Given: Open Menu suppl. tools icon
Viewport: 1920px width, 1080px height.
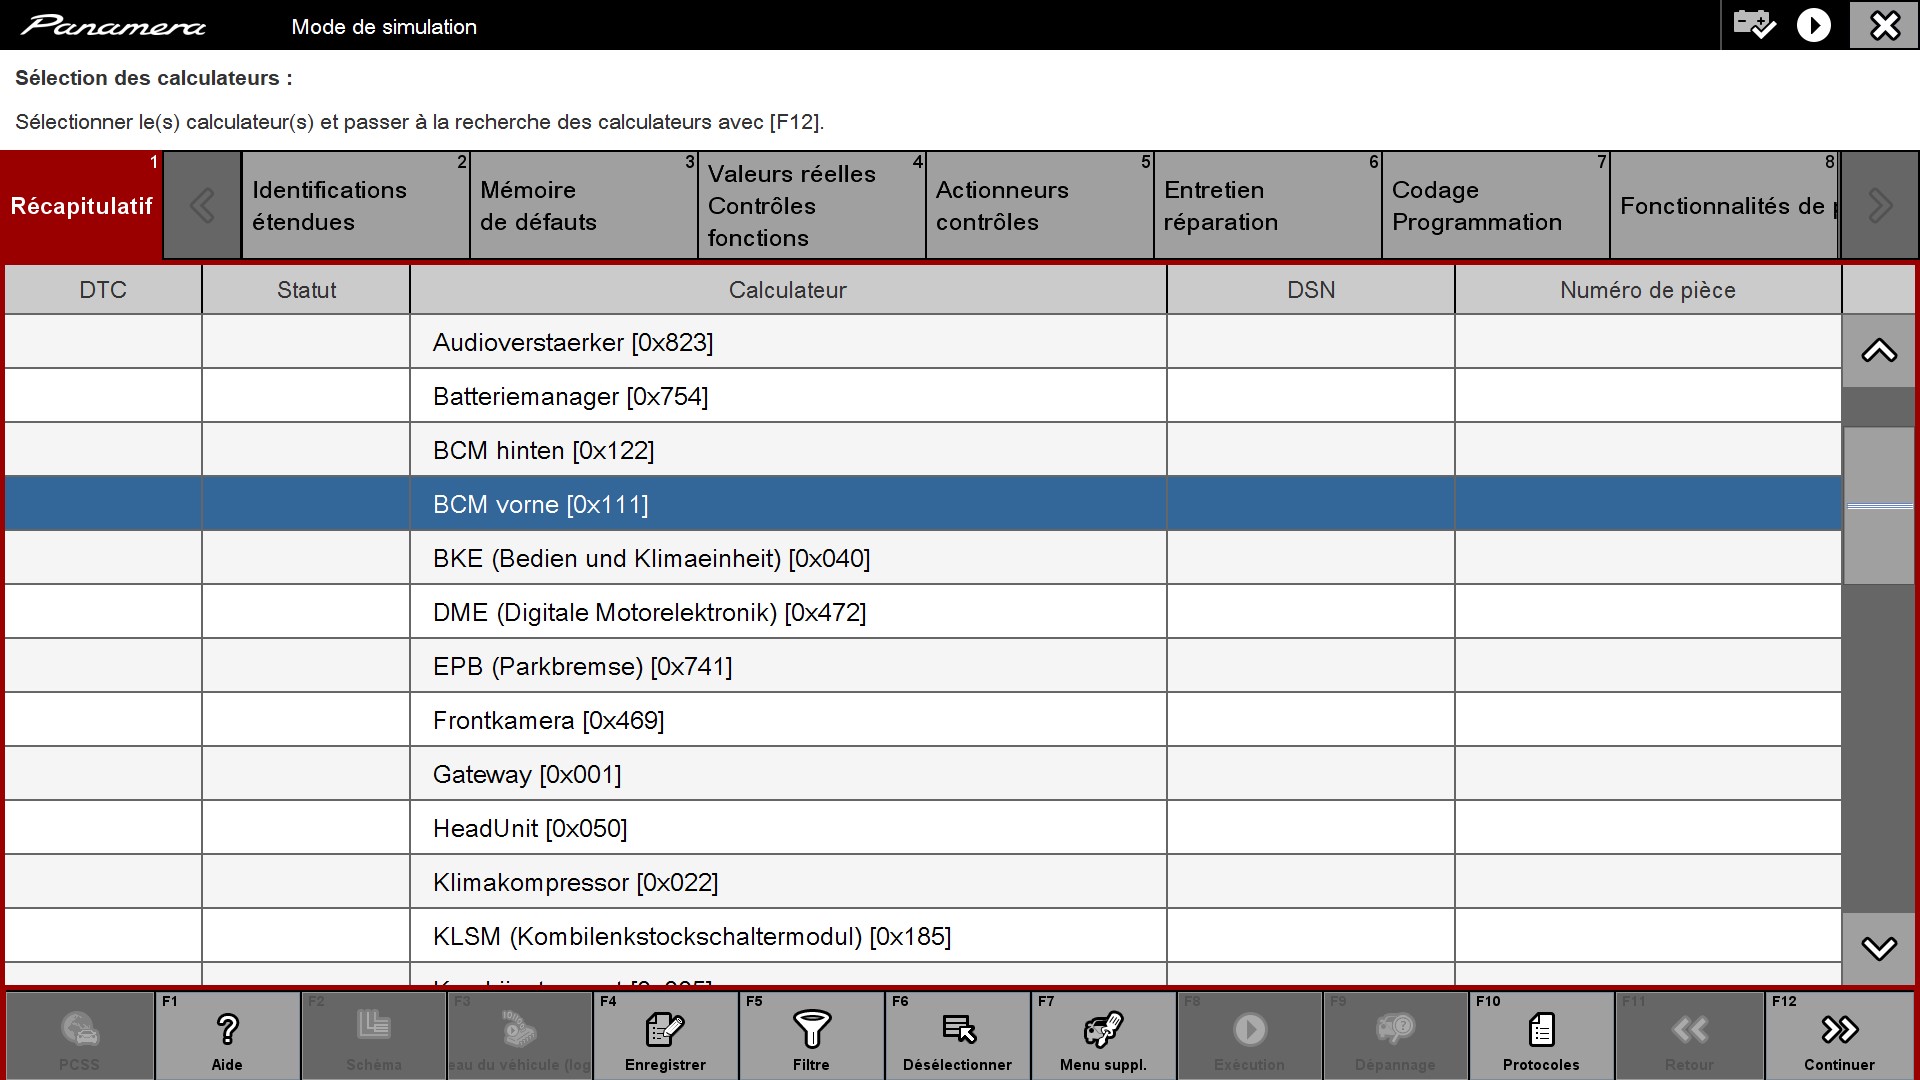Looking at the screenshot, I should click(1103, 1035).
